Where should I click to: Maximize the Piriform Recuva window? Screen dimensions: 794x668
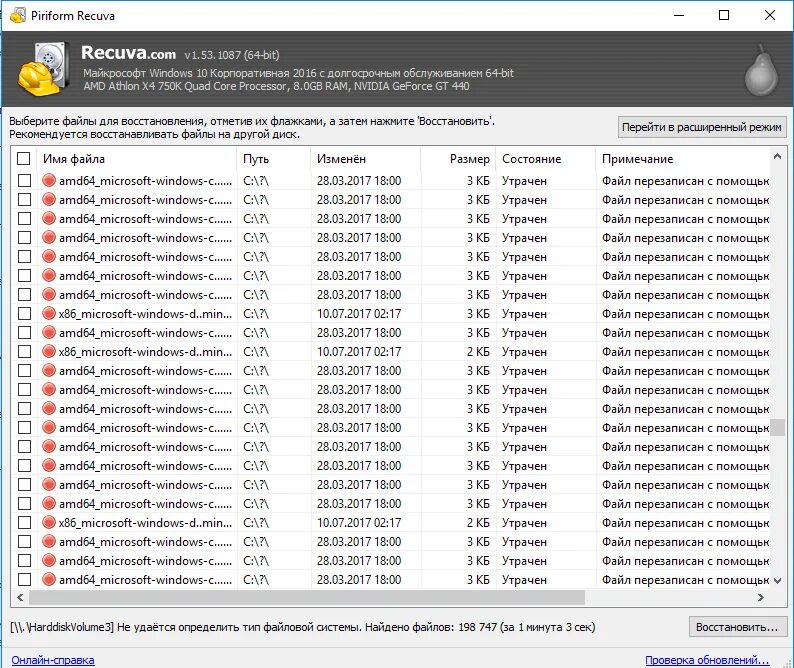pos(724,15)
